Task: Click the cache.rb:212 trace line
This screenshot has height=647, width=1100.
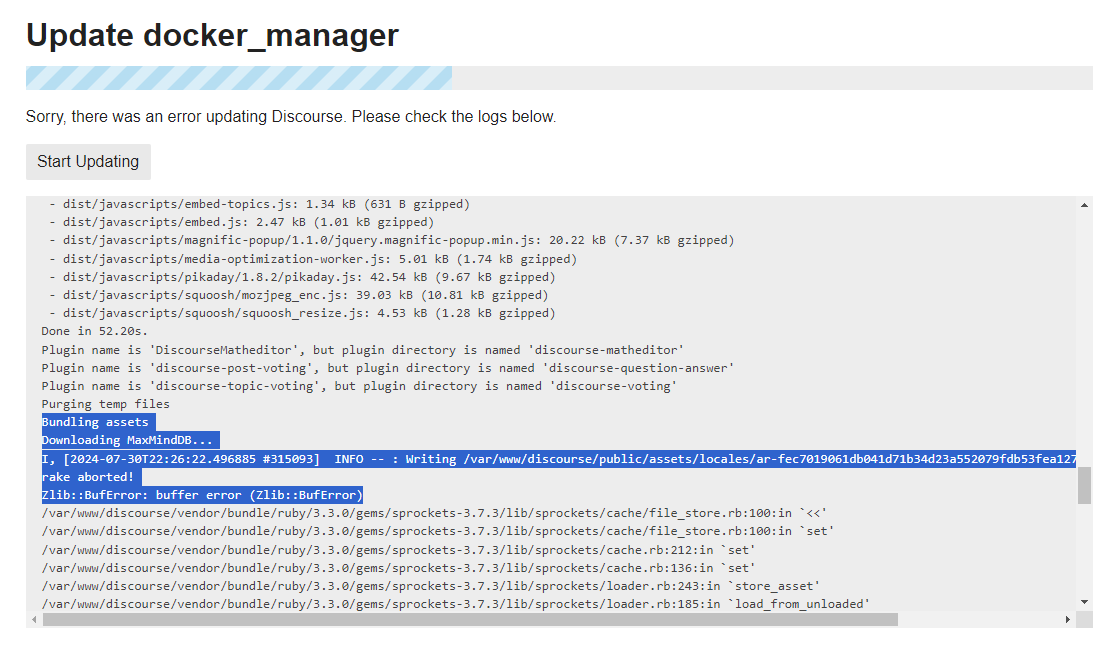Action: 398,550
